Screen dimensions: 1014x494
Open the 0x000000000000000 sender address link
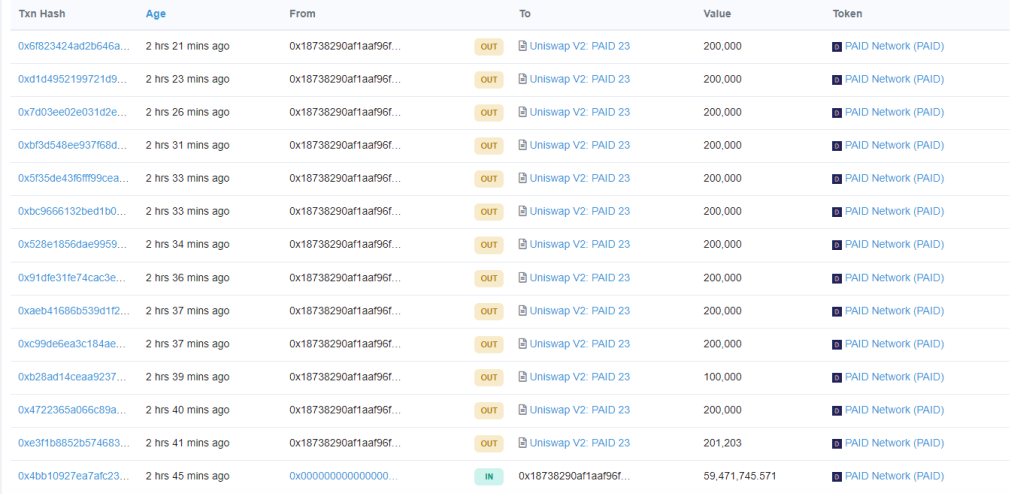click(x=343, y=476)
